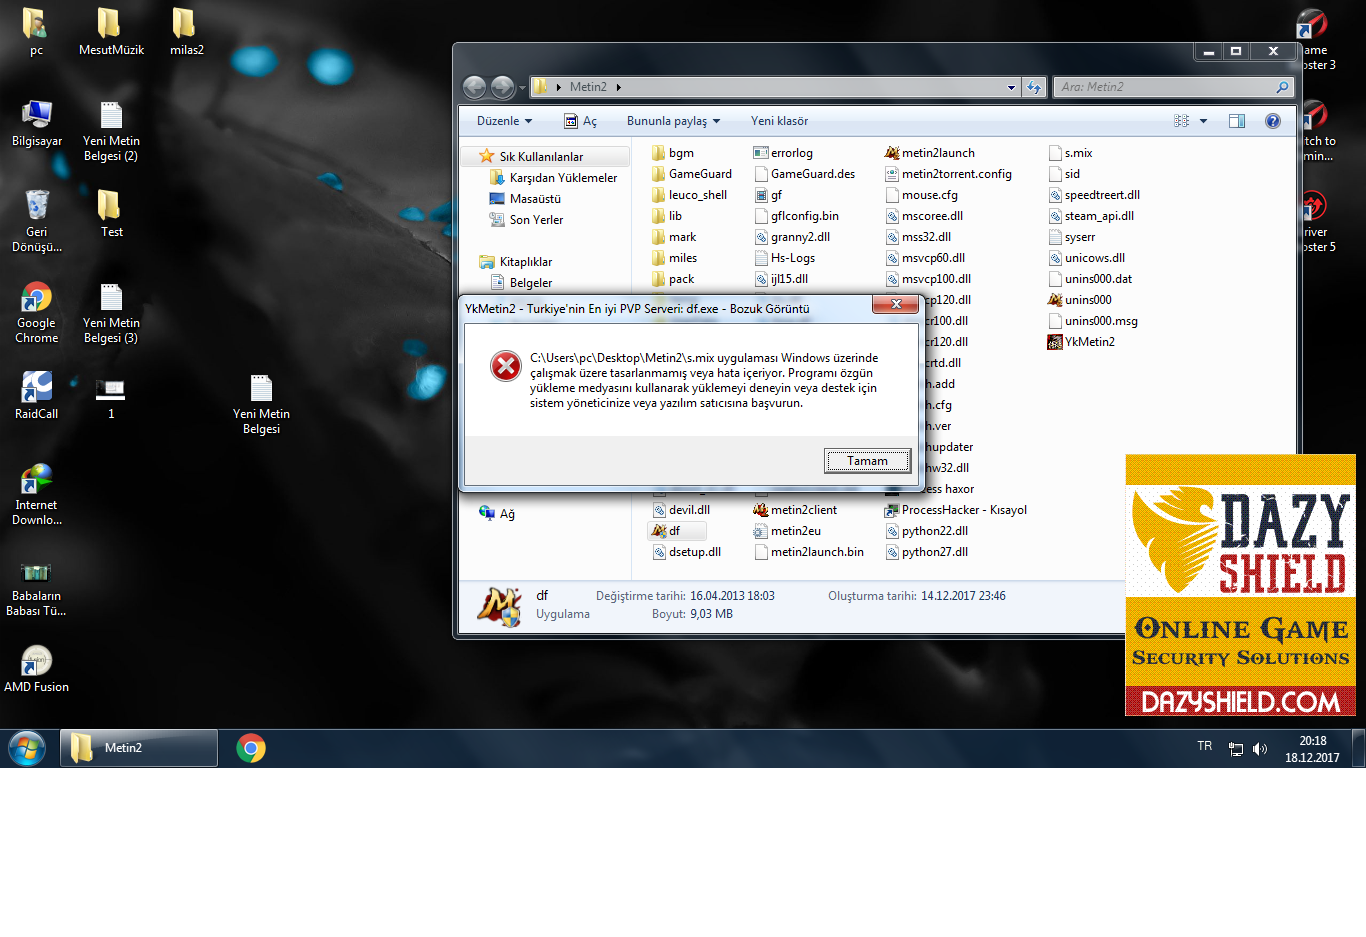Open the Windows Start orb
This screenshot has width=1366, height=937.
pos(27,748)
